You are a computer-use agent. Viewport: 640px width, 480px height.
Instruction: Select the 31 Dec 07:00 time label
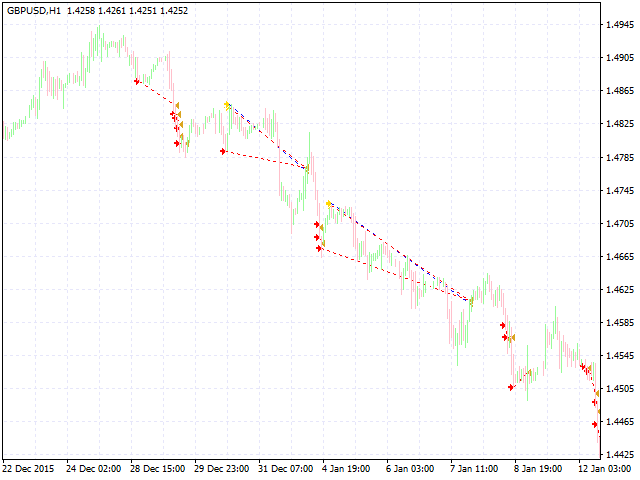(282, 468)
